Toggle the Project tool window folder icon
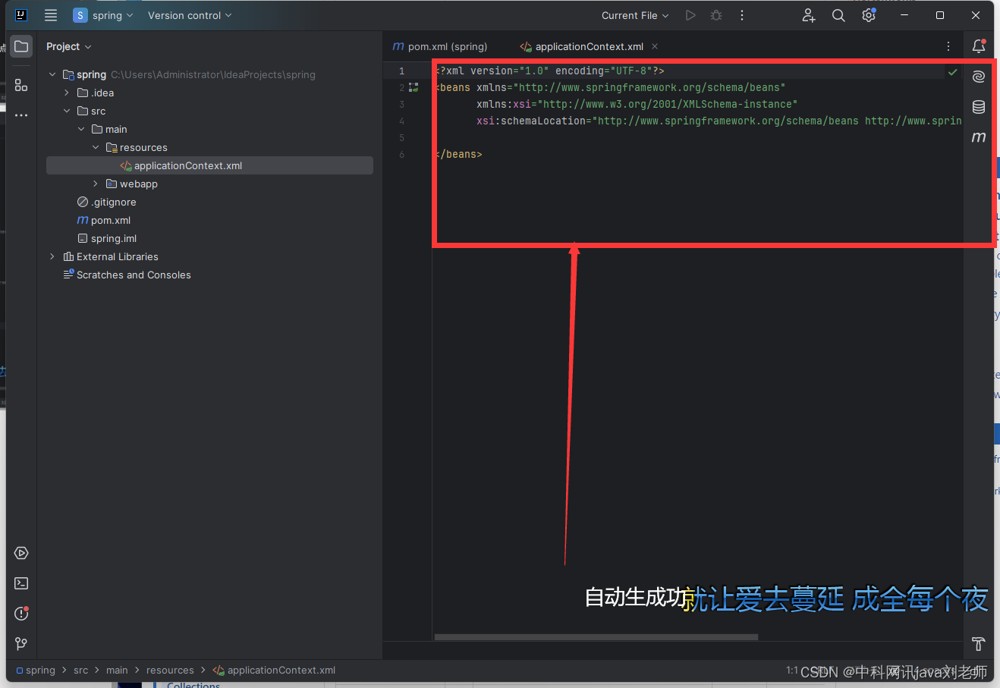This screenshot has height=688, width=1000. point(21,47)
